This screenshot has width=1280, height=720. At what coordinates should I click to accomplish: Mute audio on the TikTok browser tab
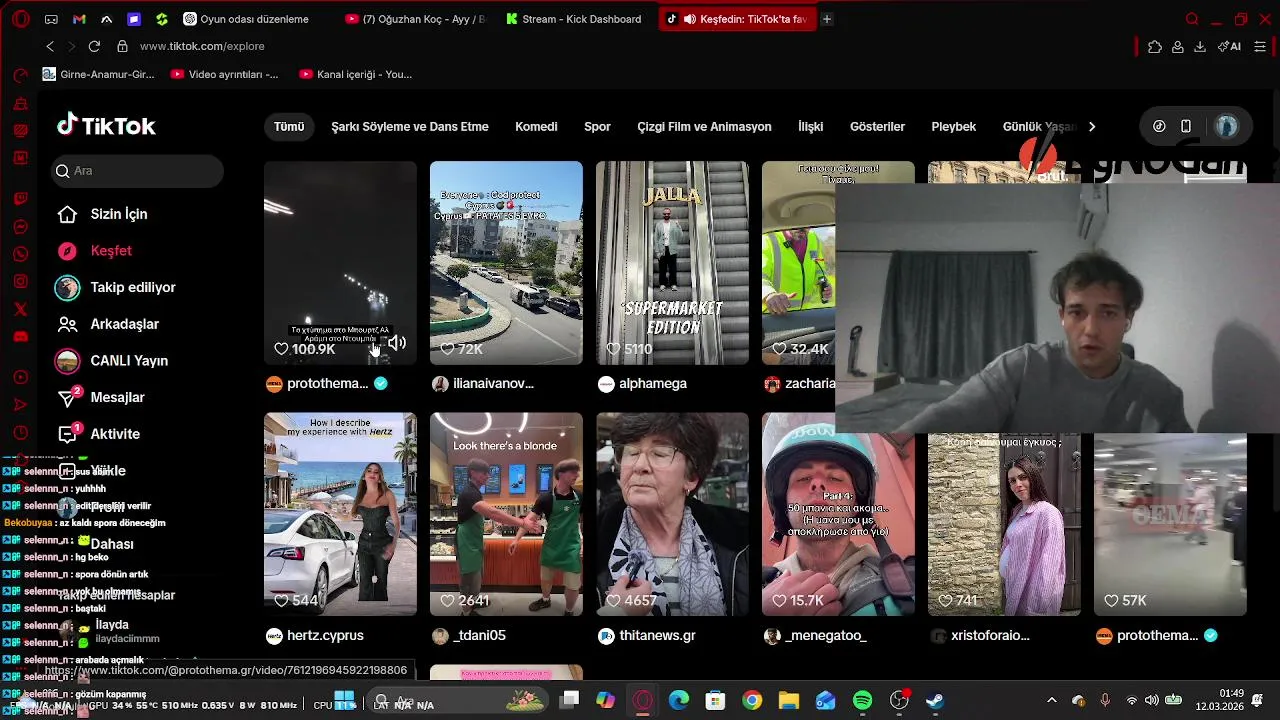pyautogui.click(x=689, y=19)
